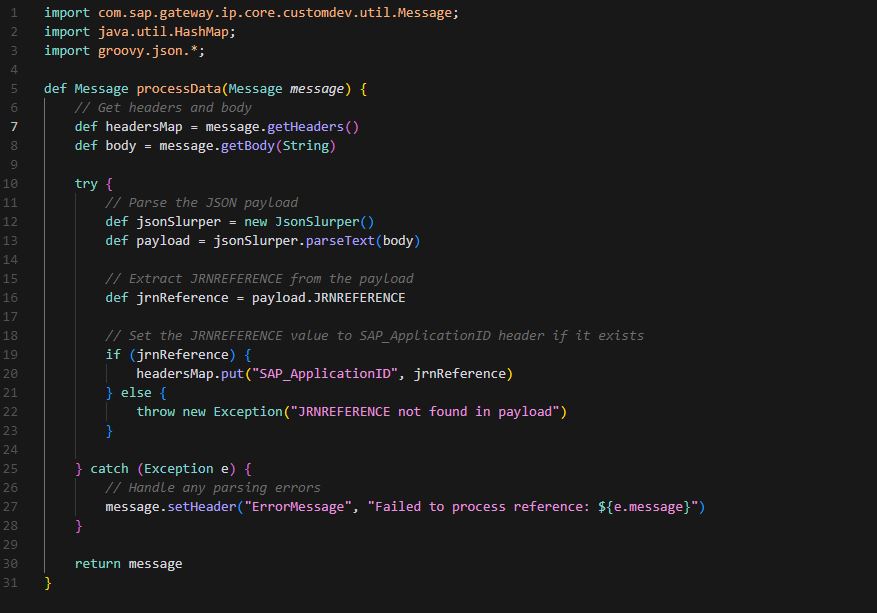Click the 'return message' statement
This screenshot has height=613, width=877.
click(128, 563)
